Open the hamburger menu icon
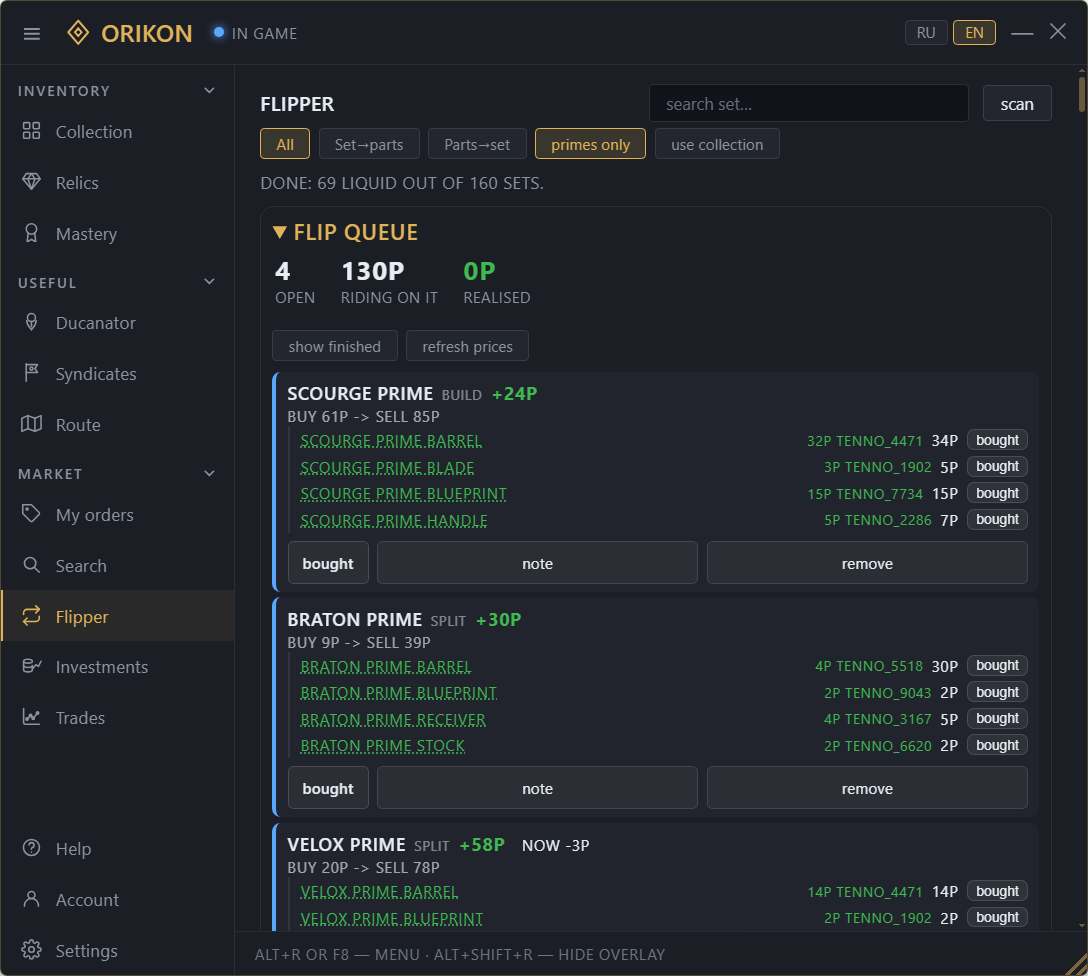The width and height of the screenshot is (1088, 976). [x=32, y=33]
